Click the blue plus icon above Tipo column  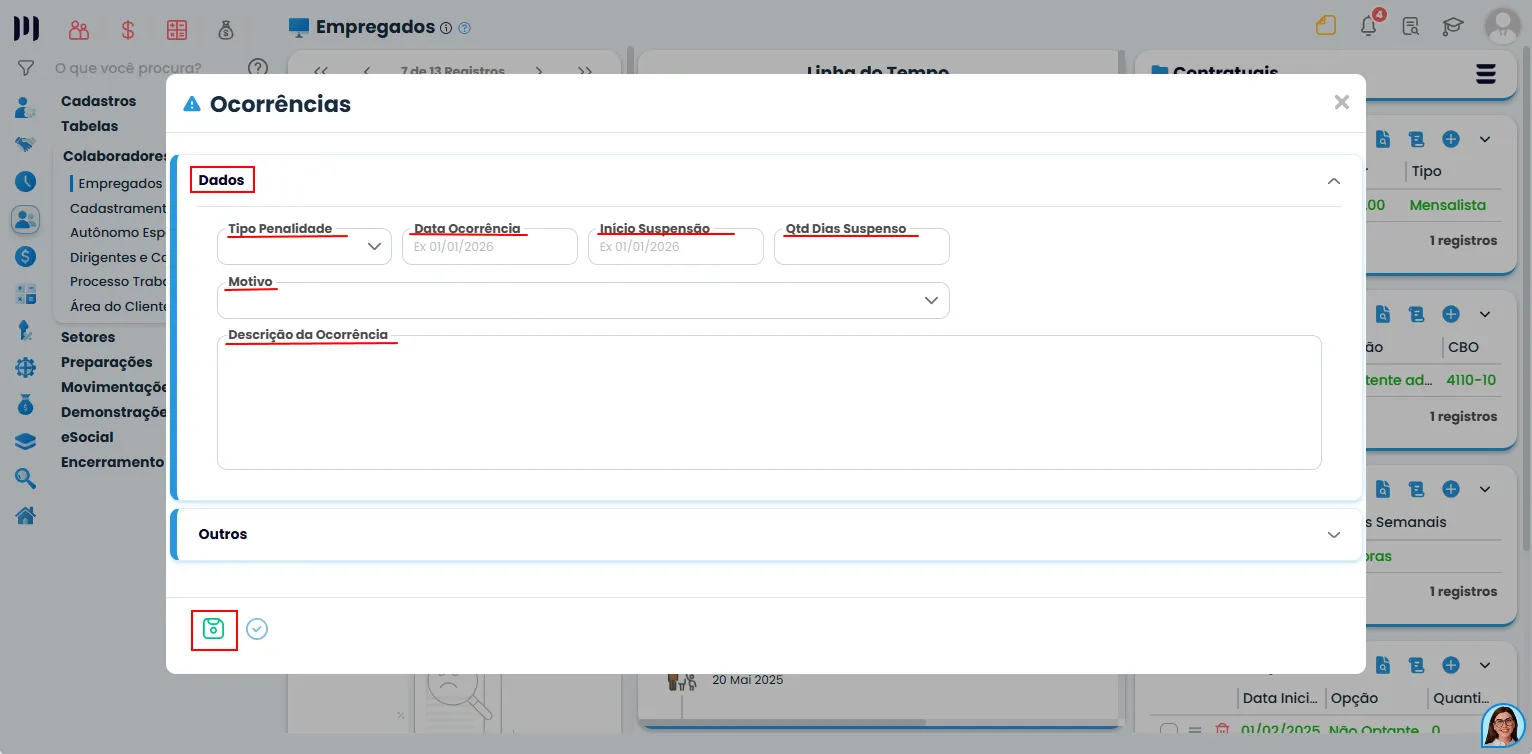point(1451,138)
